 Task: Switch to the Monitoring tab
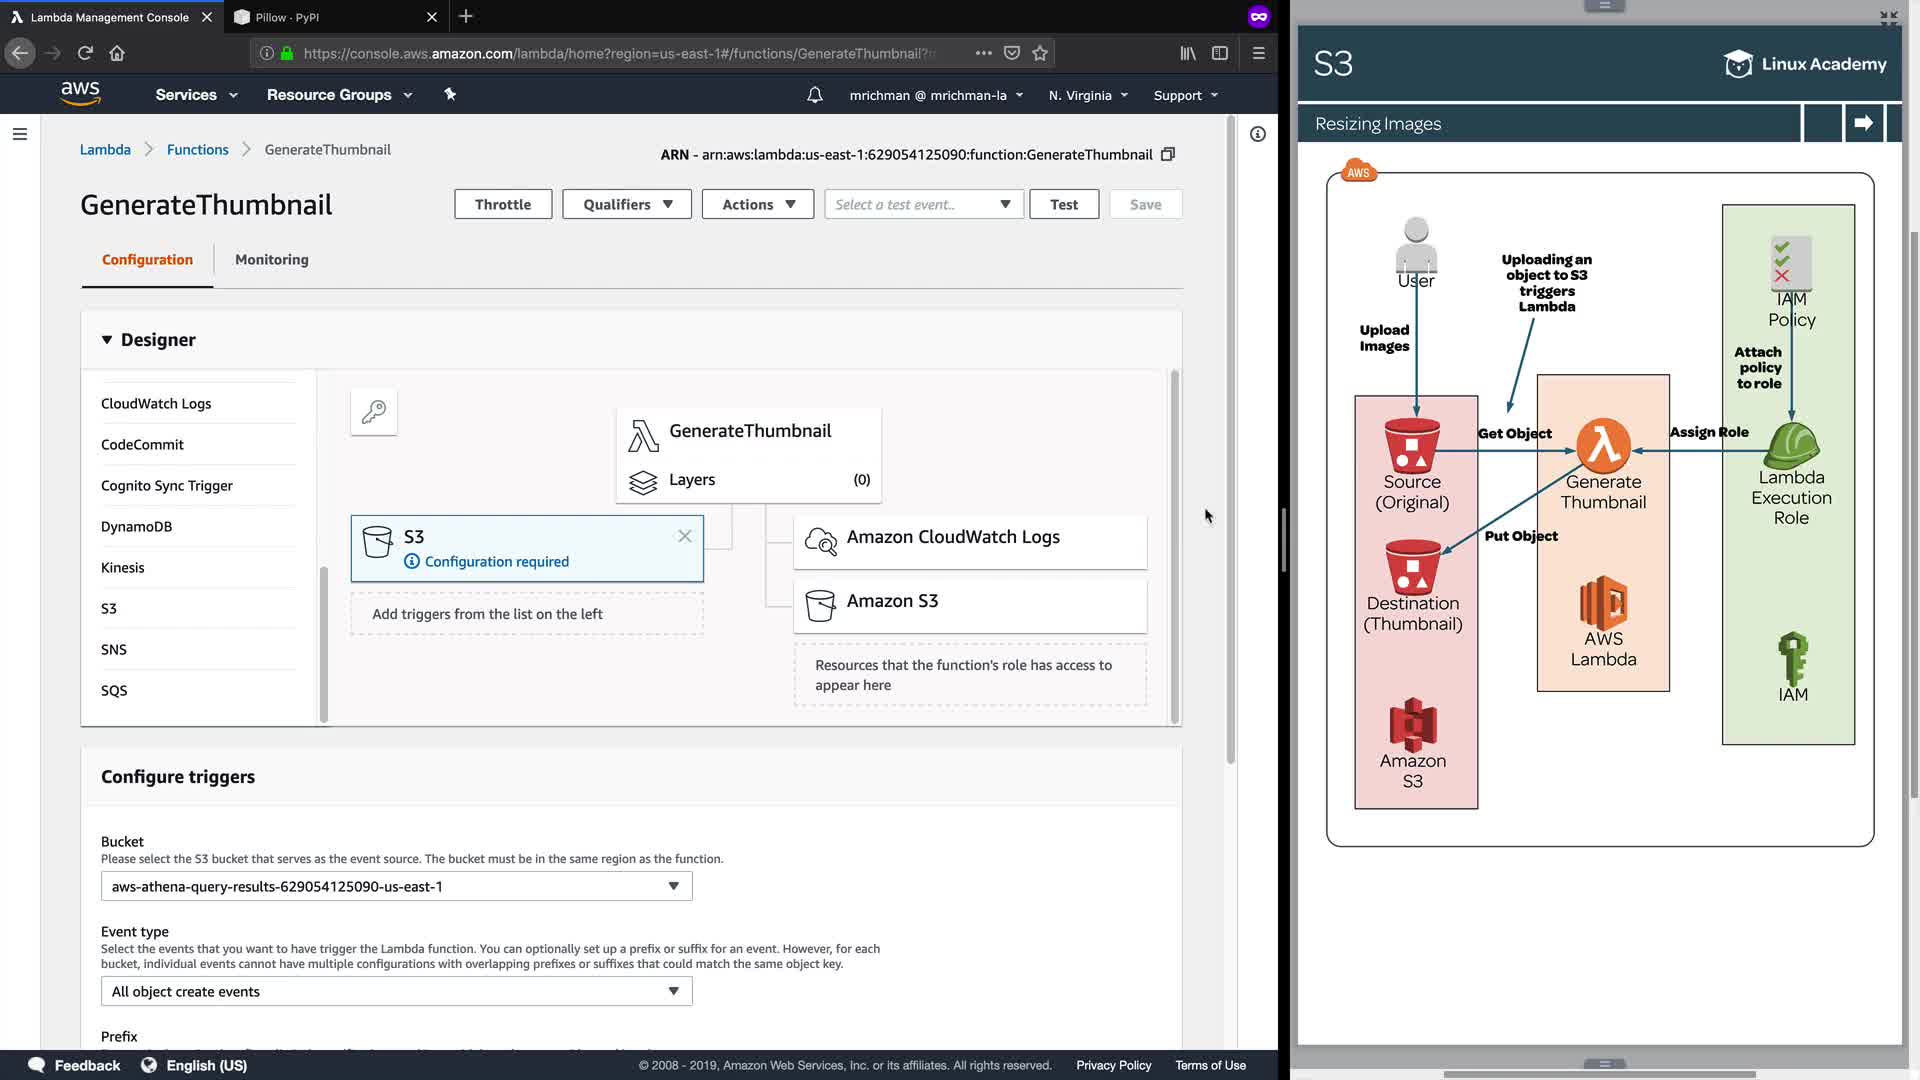click(x=271, y=259)
